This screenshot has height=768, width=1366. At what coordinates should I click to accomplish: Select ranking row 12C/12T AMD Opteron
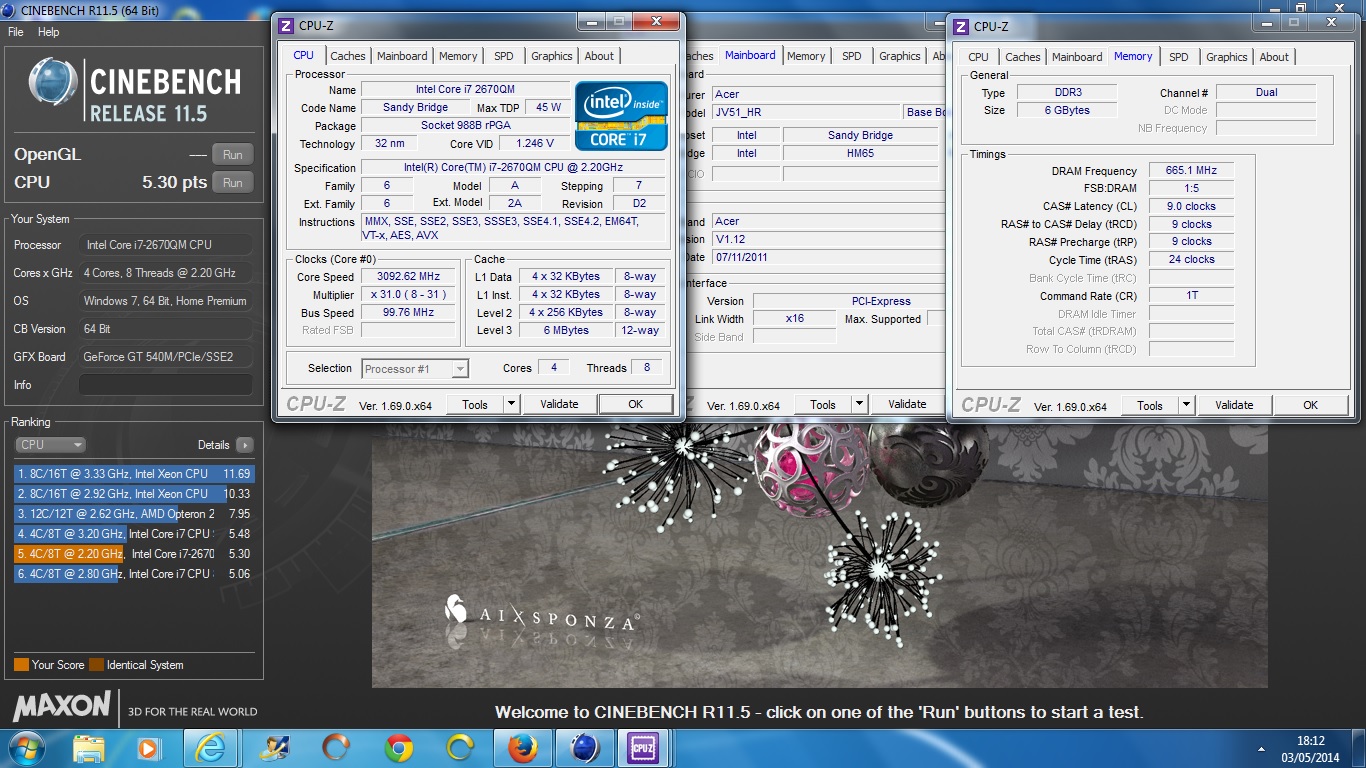click(134, 514)
